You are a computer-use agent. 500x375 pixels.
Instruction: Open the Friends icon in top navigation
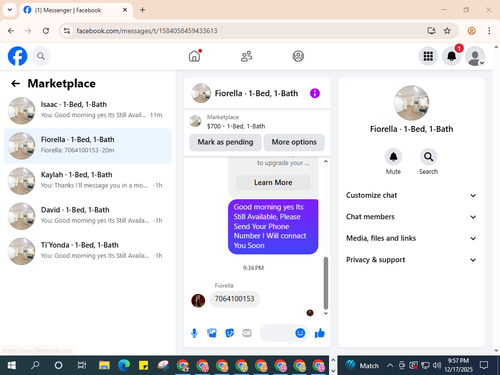pos(246,56)
